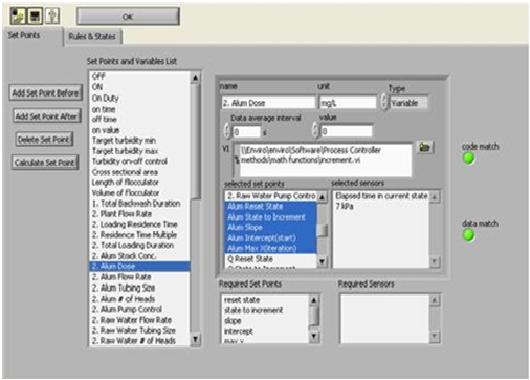Select 2. Alum Flow Rate
Screen dimensions: 530x380
click(140, 277)
